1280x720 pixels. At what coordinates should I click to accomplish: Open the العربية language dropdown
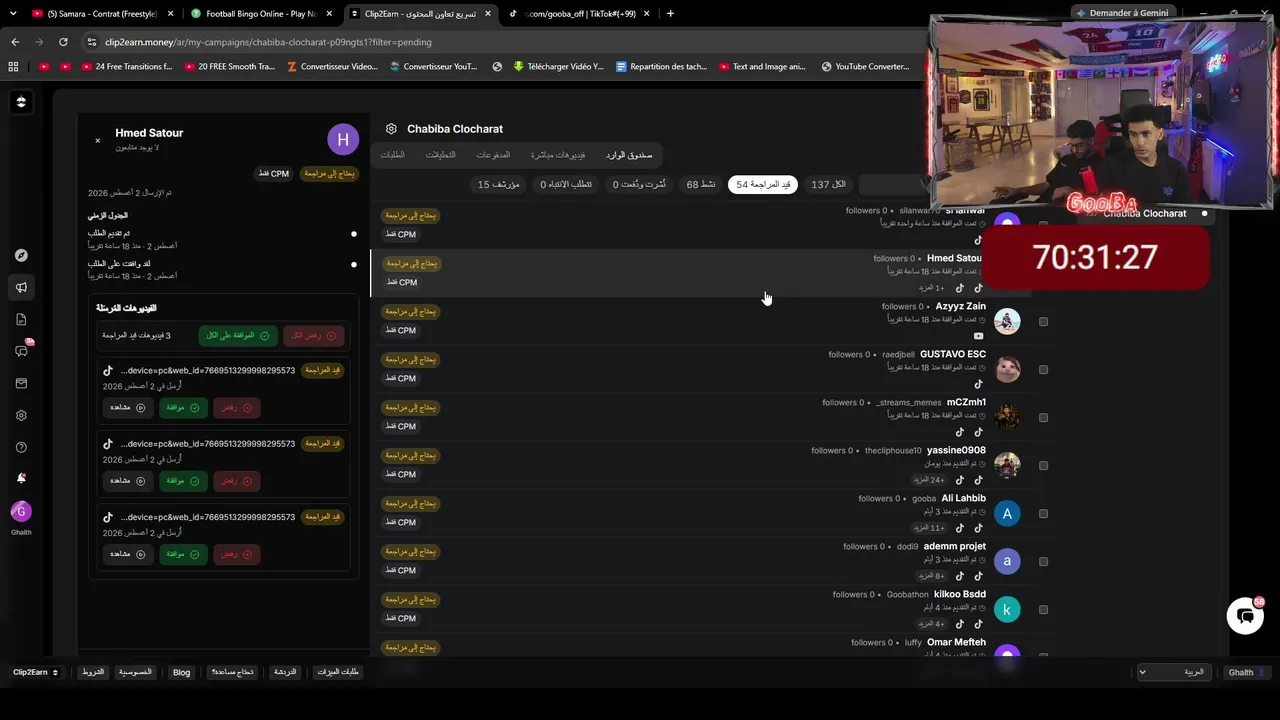pyautogui.click(x=1174, y=672)
